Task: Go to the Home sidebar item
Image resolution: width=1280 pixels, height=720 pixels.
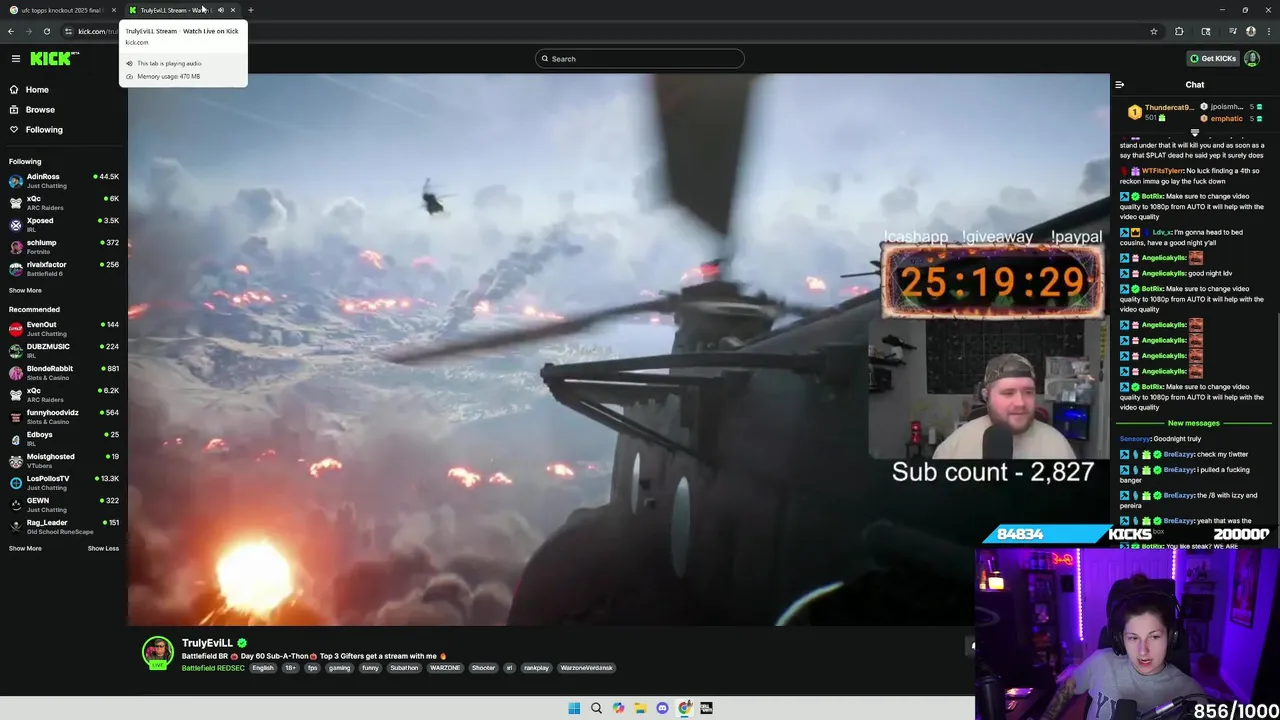Action: [37, 90]
